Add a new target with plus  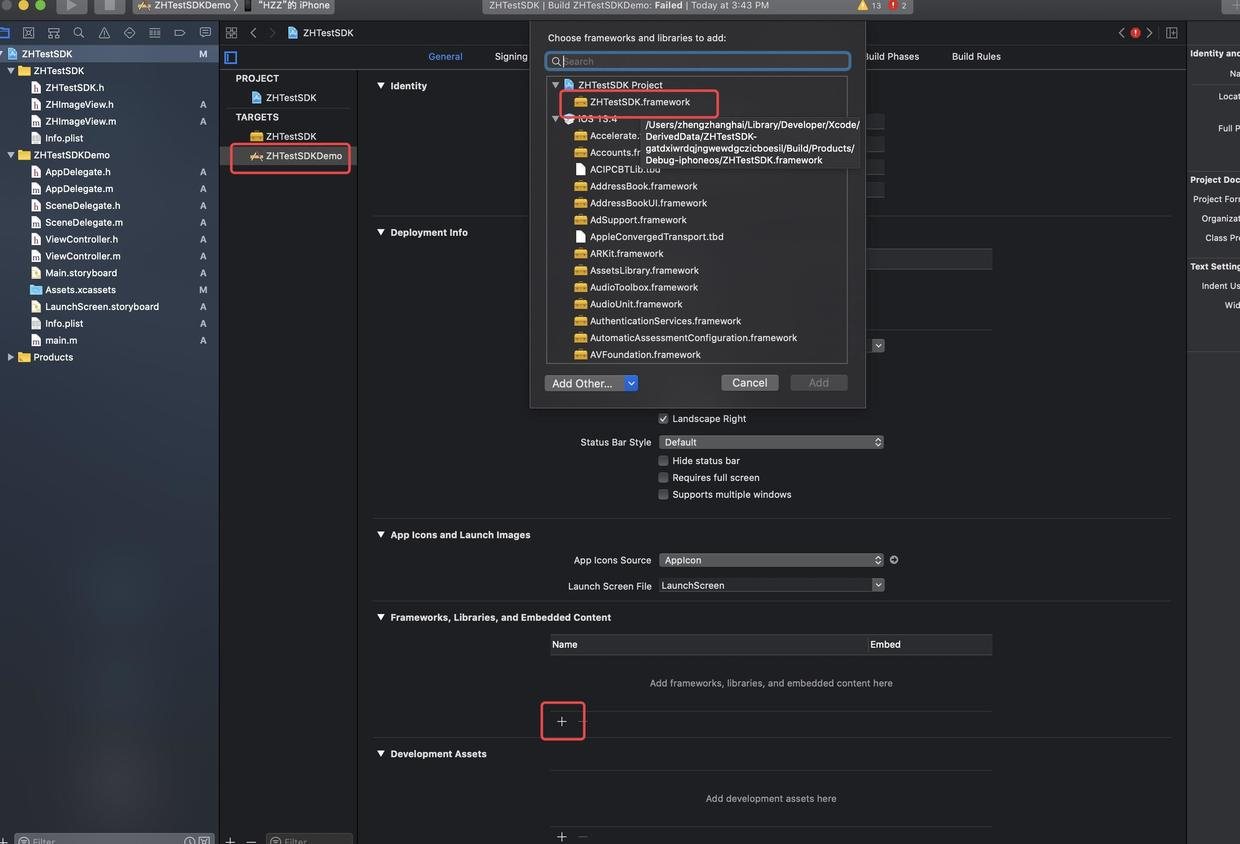[x=230, y=840]
